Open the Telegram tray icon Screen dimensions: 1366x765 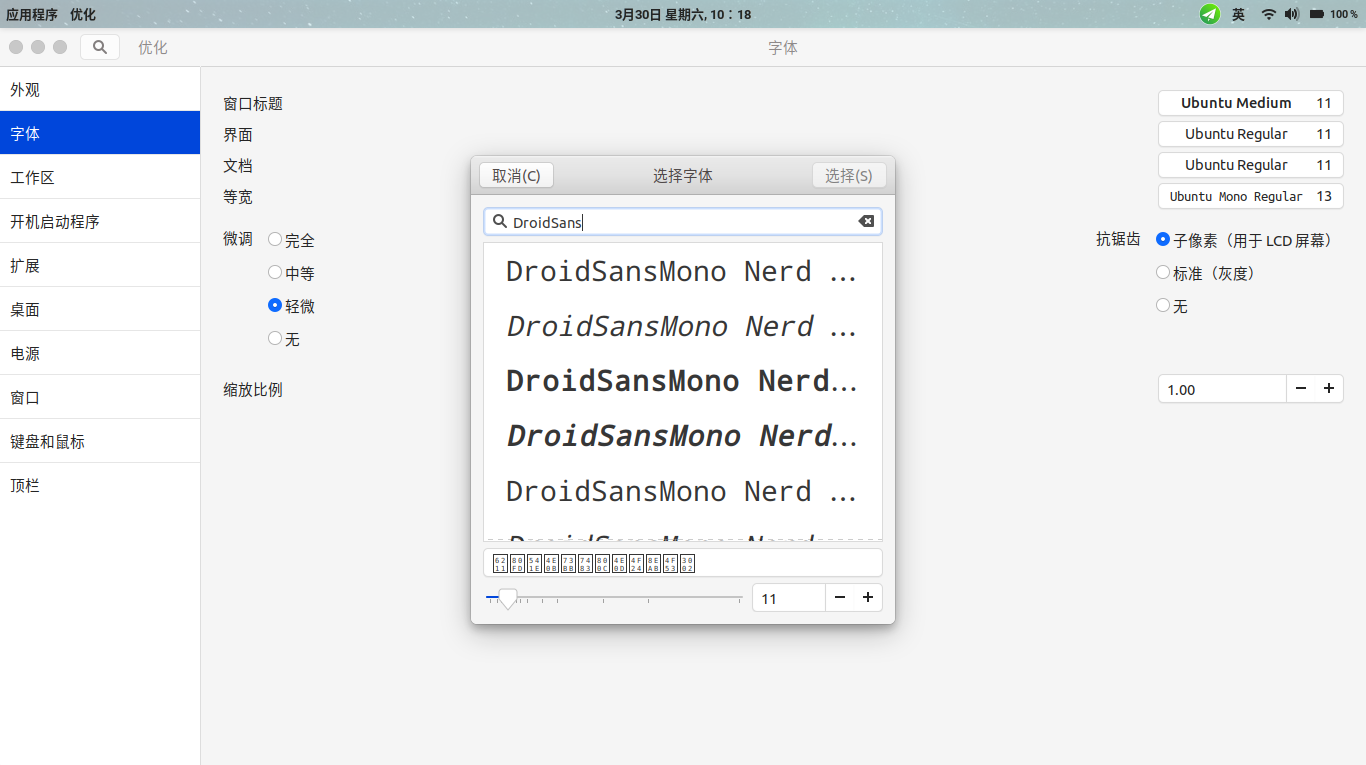pos(1209,14)
